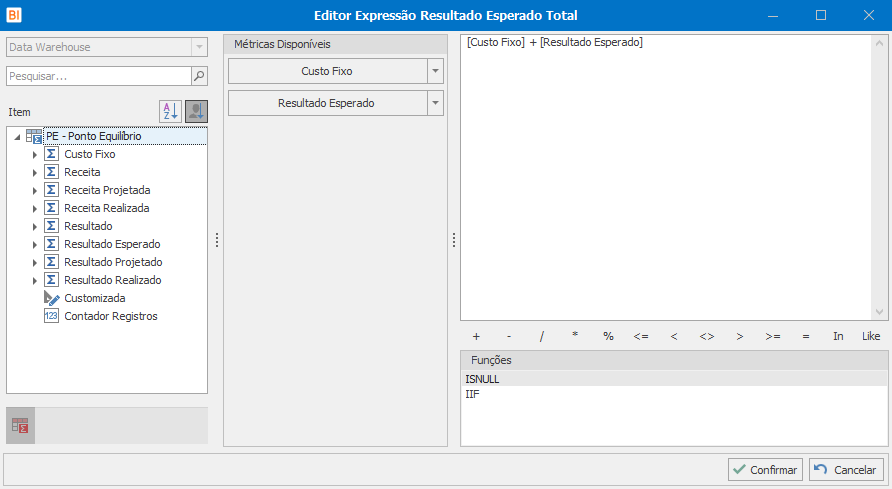Expand the Resultado Realizado tree node
The image size is (892, 489).
35,280
